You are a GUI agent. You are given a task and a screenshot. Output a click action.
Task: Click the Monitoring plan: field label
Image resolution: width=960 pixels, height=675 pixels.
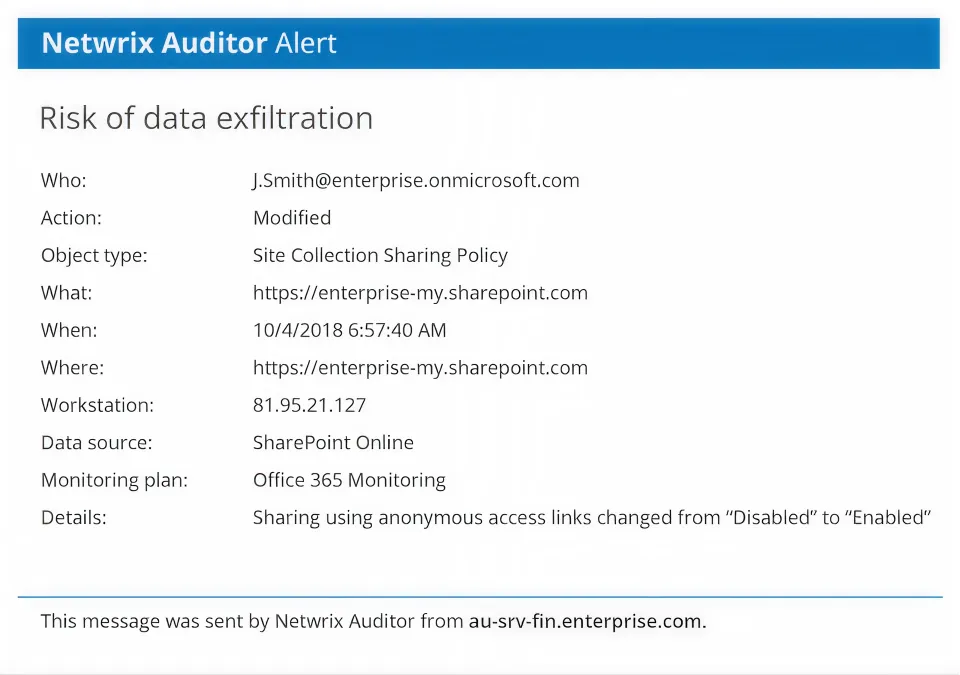(x=114, y=480)
